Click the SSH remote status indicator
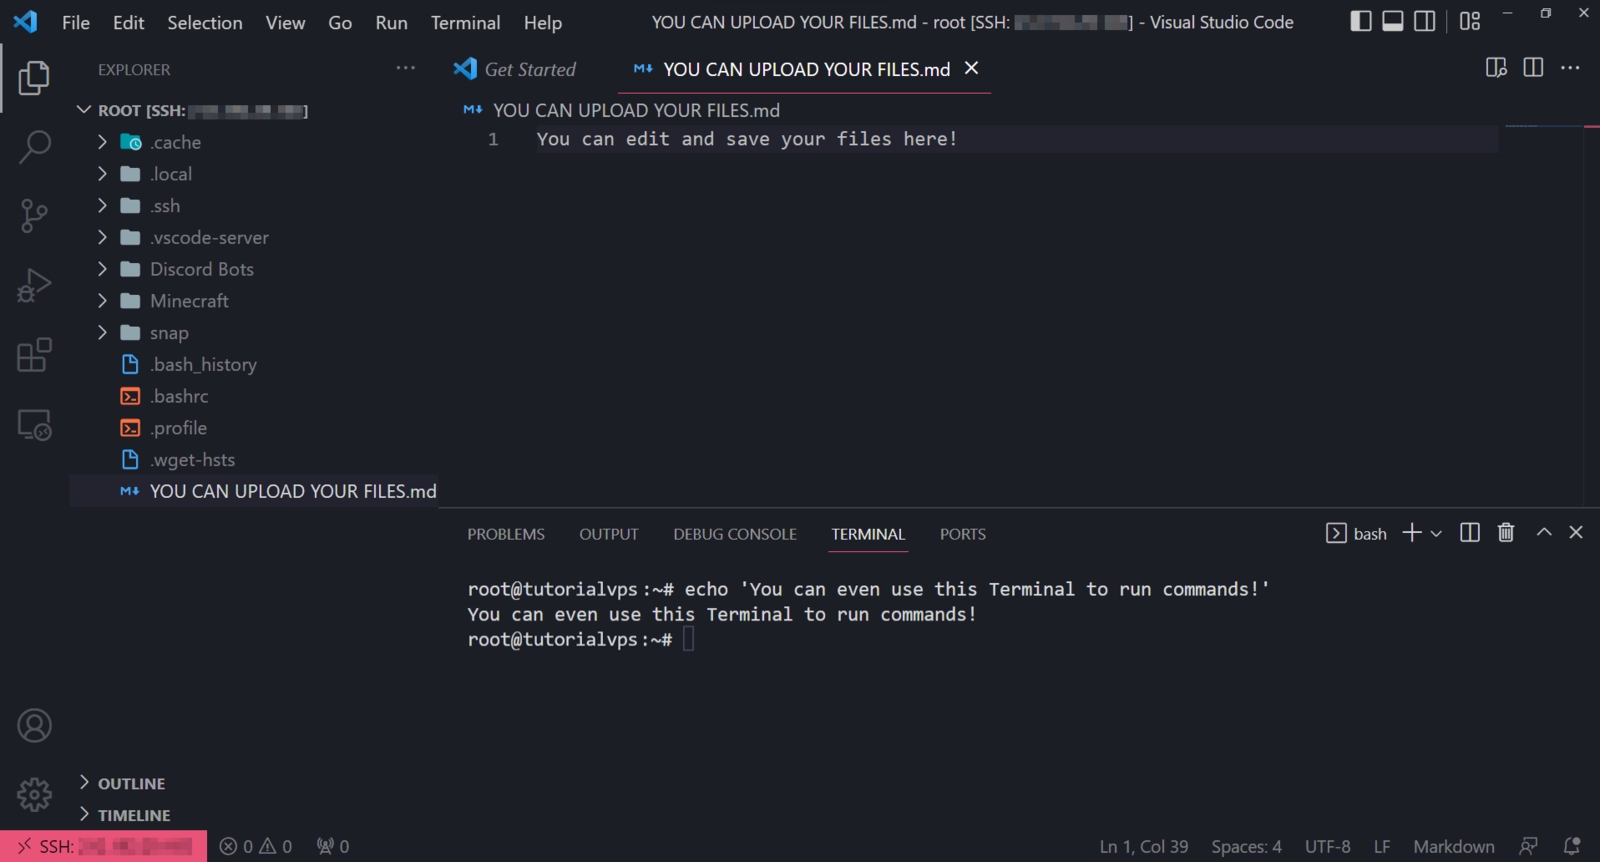 [x=104, y=846]
